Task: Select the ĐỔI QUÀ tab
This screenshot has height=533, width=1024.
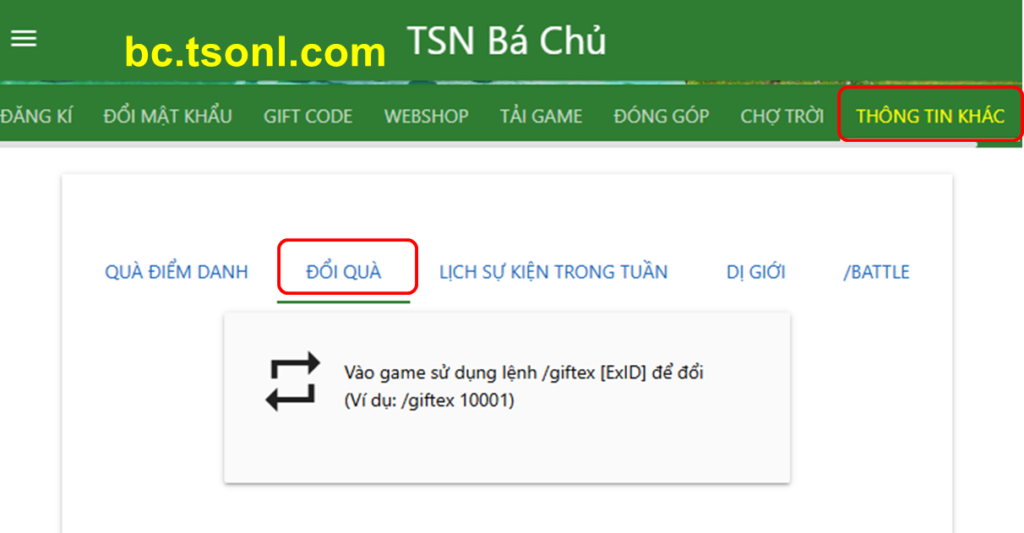Action: tap(344, 272)
